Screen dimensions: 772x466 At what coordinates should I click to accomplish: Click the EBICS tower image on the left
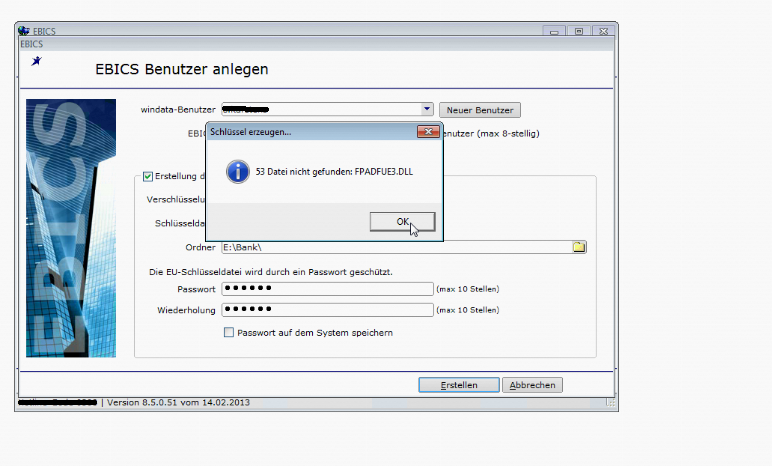(x=71, y=228)
